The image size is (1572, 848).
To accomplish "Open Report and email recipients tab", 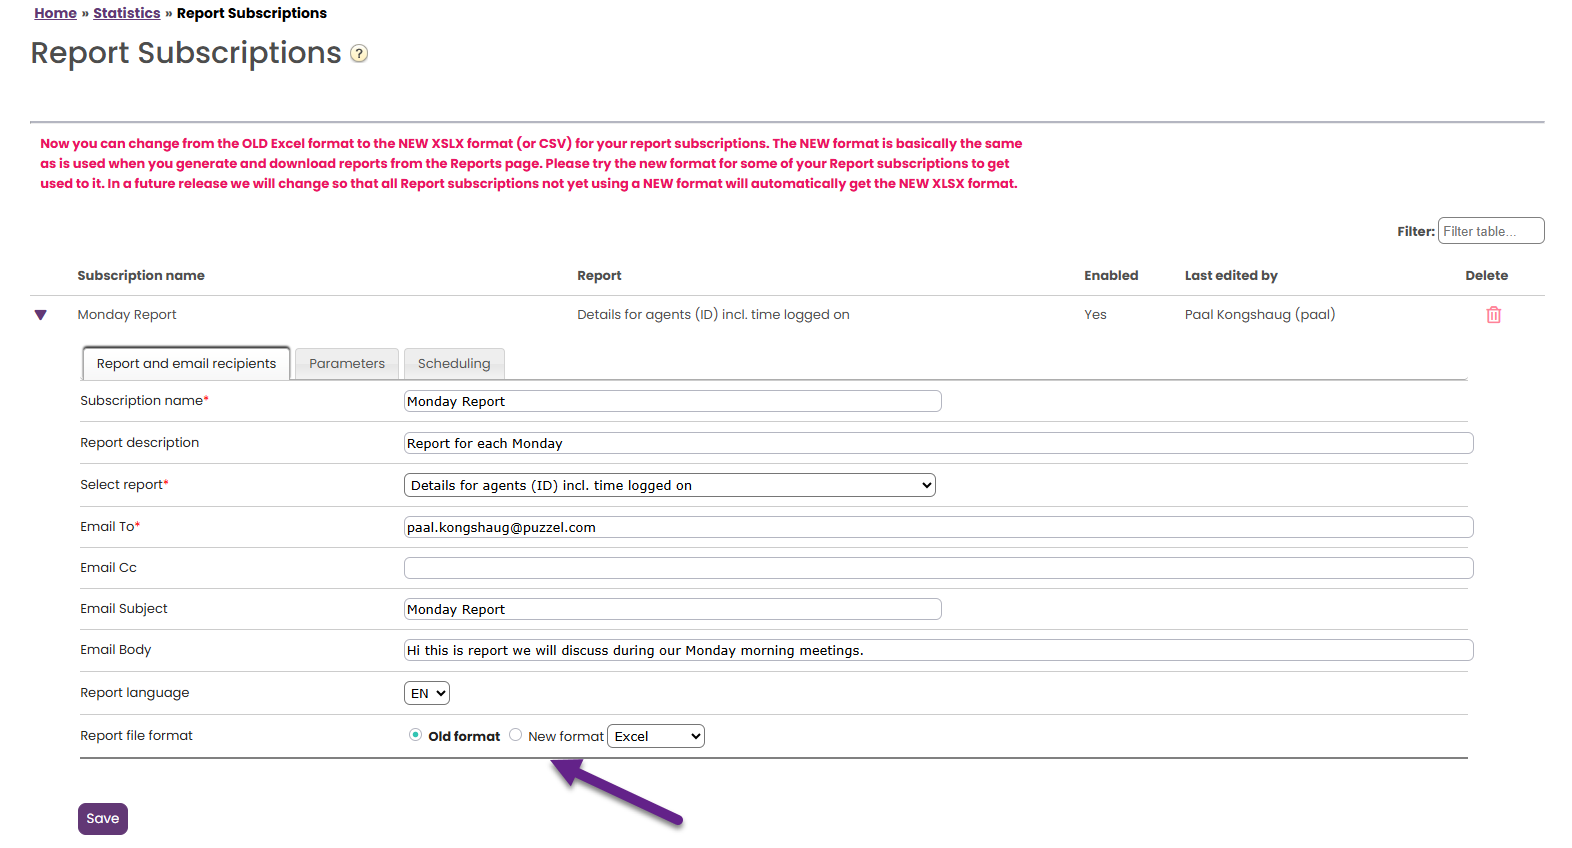I will click(186, 364).
